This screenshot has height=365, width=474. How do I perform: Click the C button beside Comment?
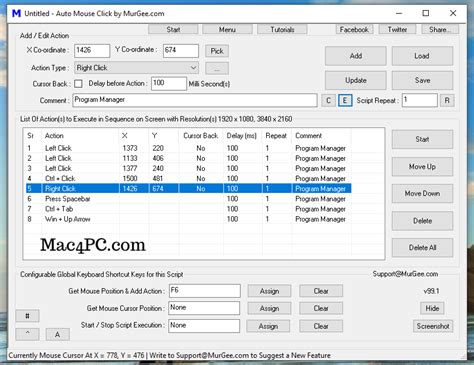click(x=328, y=100)
